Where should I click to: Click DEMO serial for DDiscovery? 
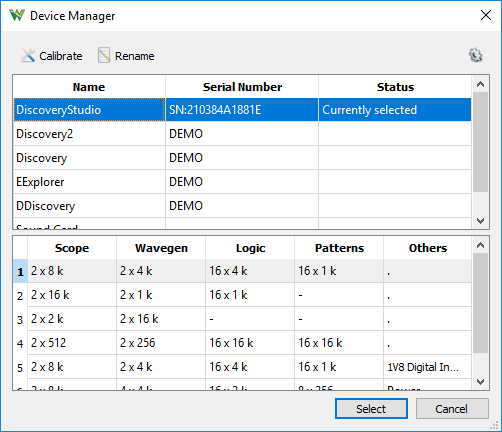pyautogui.click(x=242, y=206)
